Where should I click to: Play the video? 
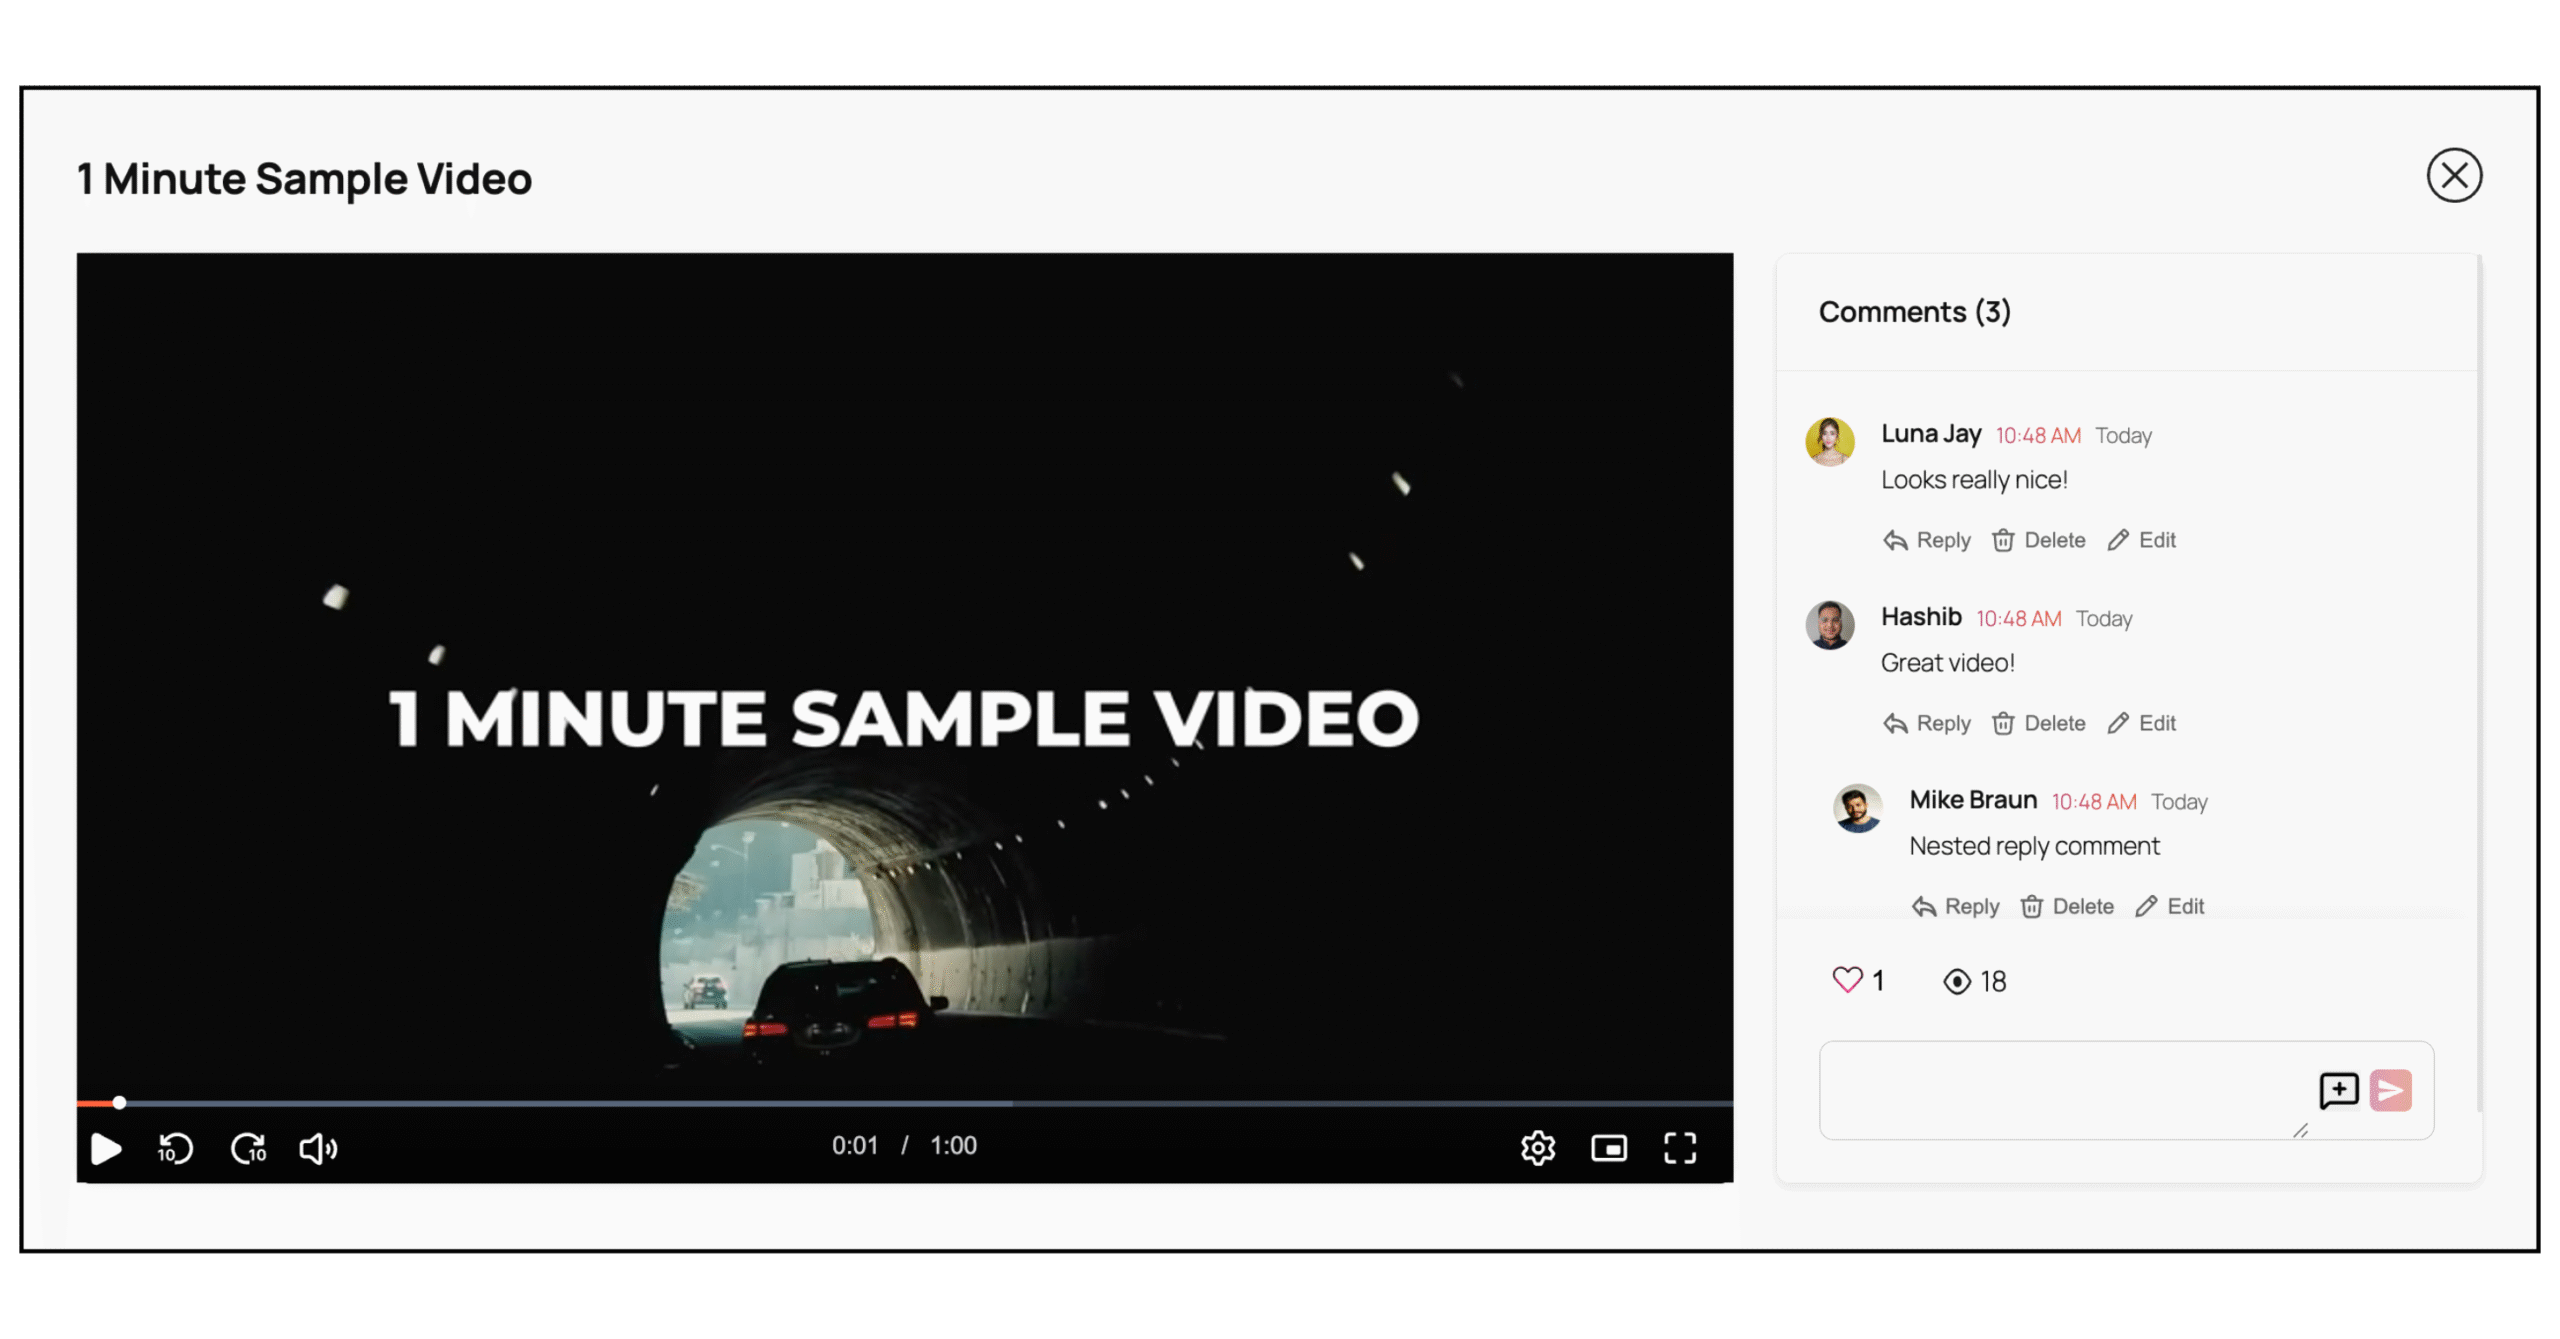(105, 1148)
